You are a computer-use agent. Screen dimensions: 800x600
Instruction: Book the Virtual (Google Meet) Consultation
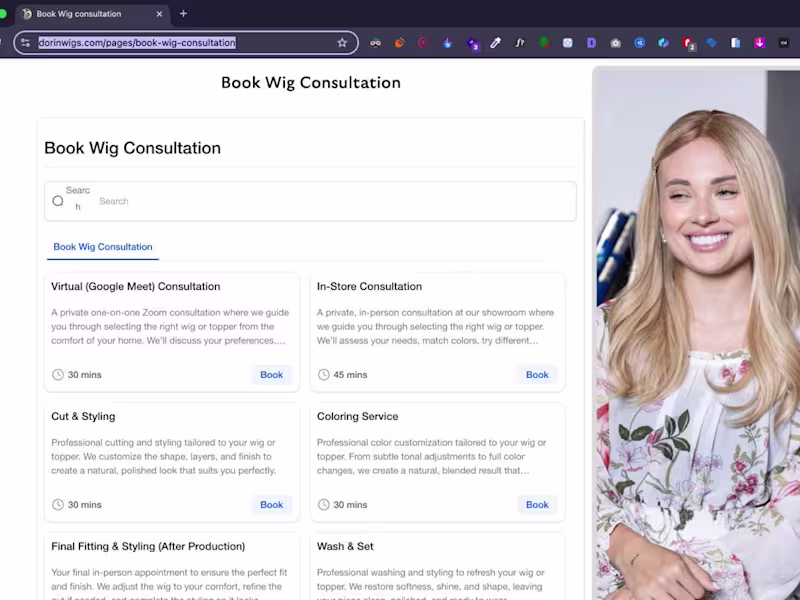pos(271,374)
